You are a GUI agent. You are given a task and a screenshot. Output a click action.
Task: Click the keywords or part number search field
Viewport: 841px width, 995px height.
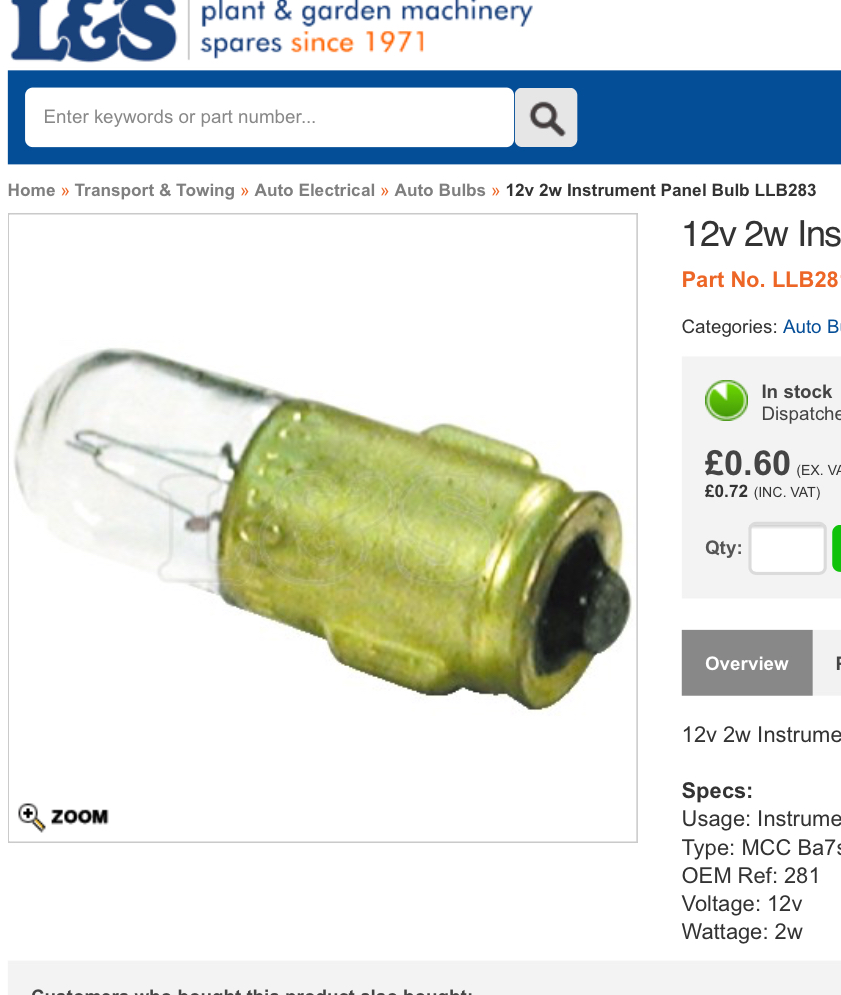click(x=269, y=117)
